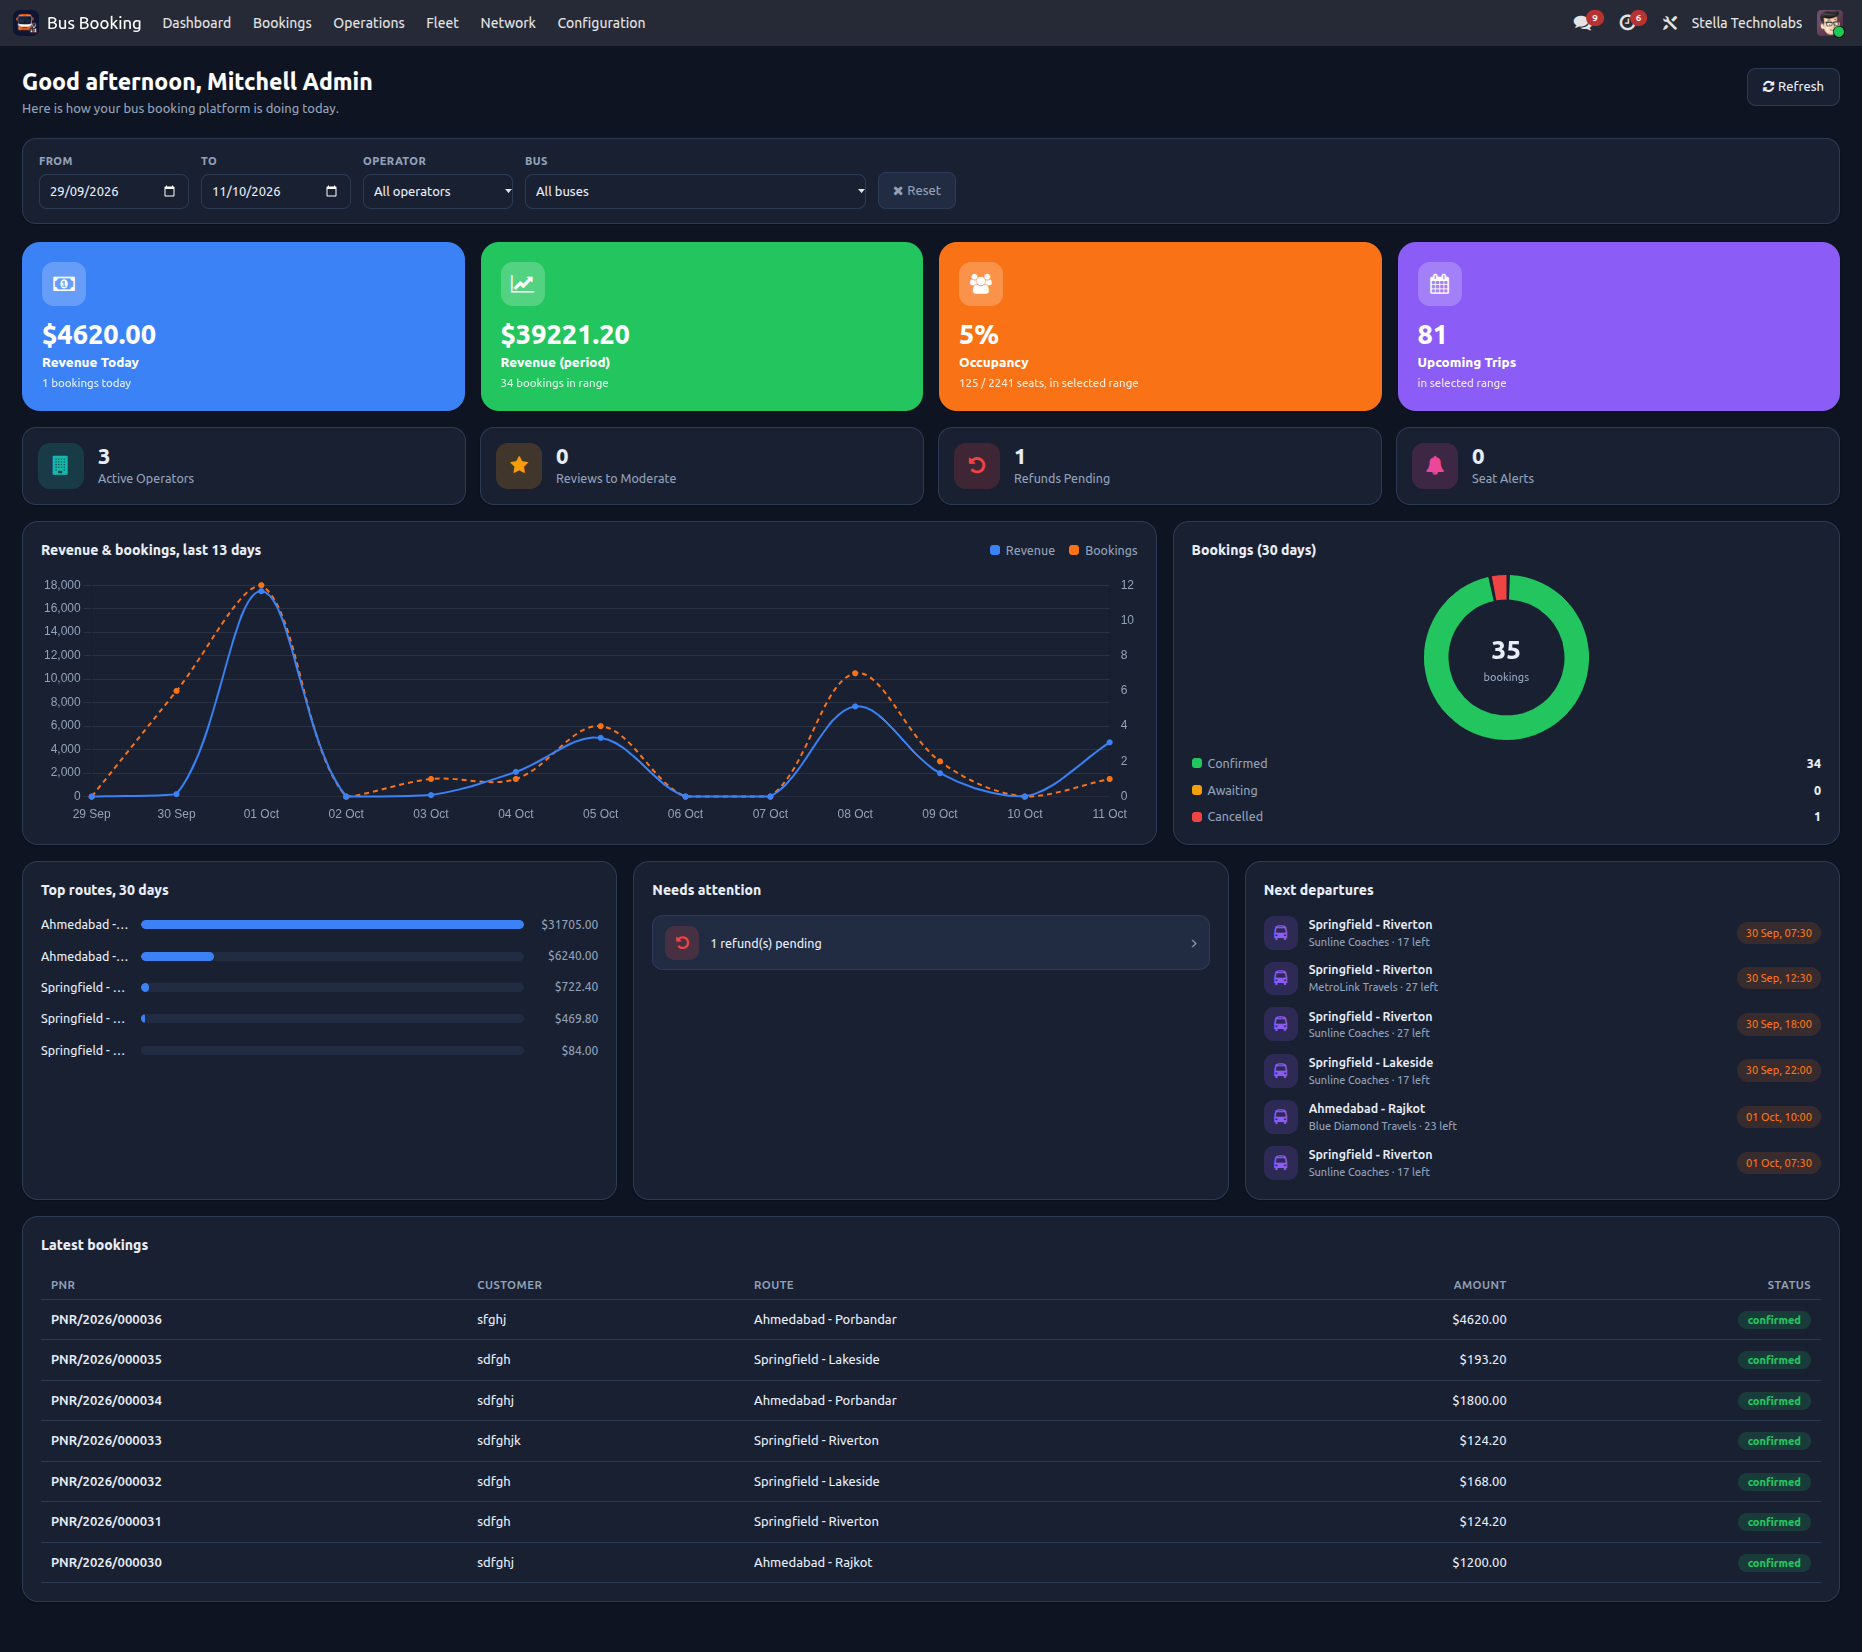This screenshot has height=1652, width=1862.
Task: Click the 01 Oct revenue peak point
Action: tap(261, 592)
